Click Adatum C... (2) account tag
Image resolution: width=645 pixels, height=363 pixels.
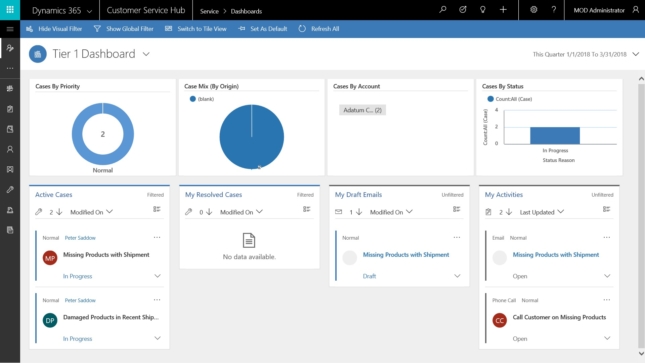tap(362, 110)
